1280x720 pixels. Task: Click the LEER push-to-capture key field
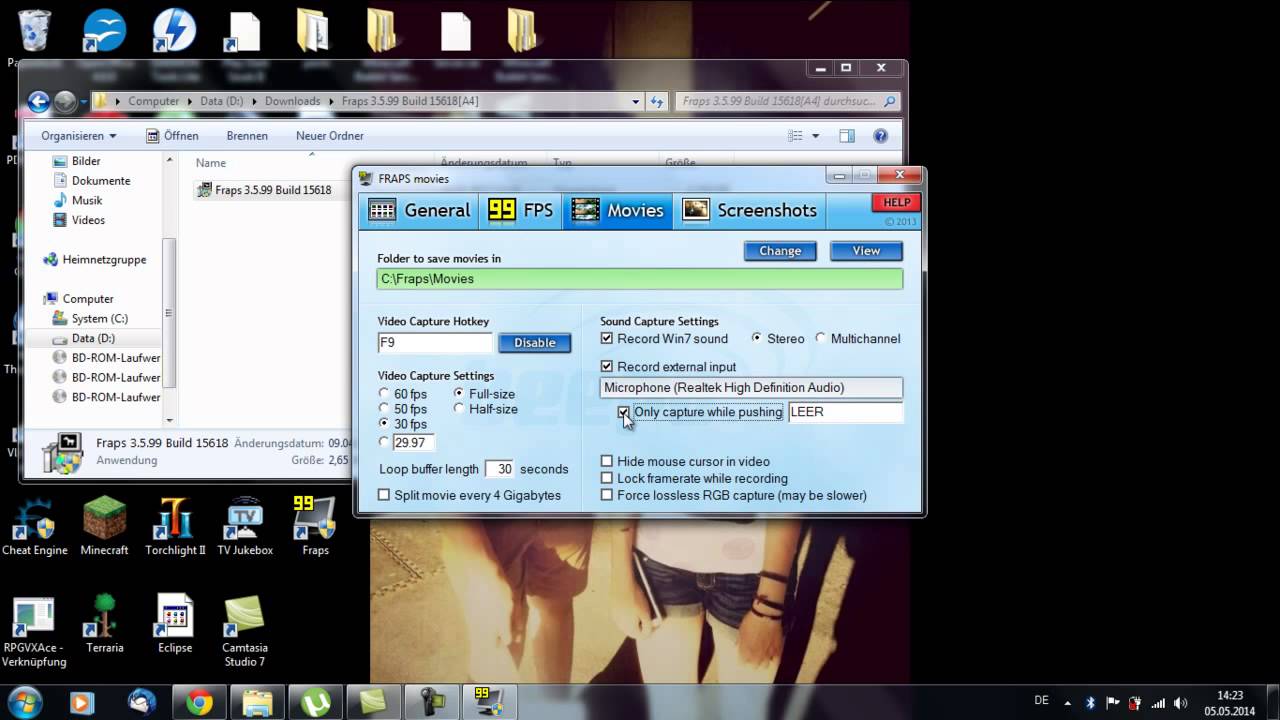846,412
